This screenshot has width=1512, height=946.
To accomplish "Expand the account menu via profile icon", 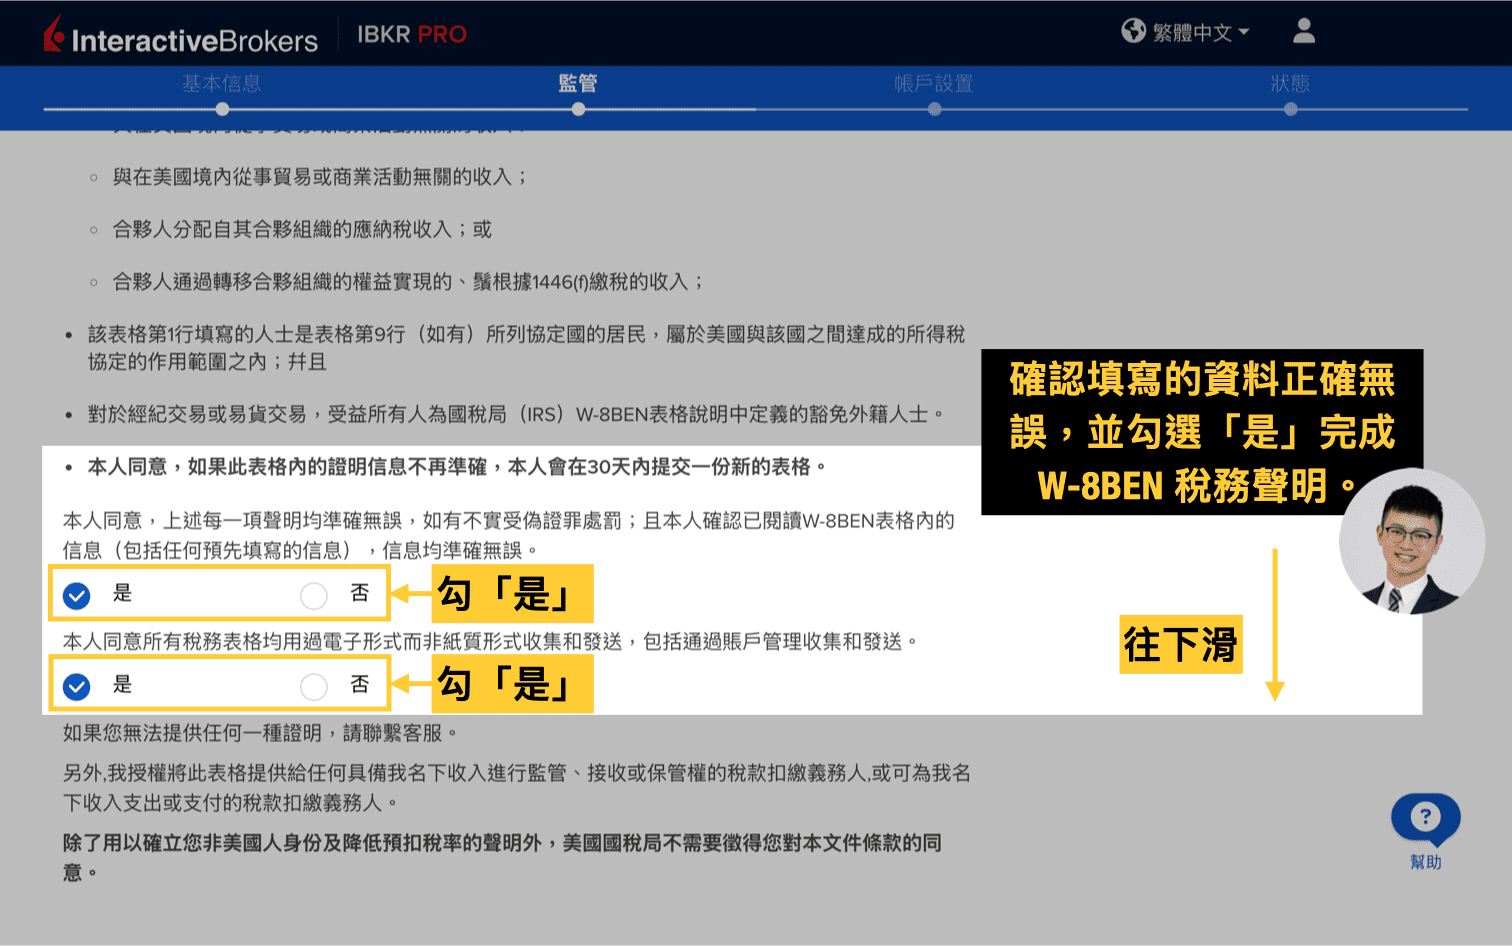I will pos(1303,32).
